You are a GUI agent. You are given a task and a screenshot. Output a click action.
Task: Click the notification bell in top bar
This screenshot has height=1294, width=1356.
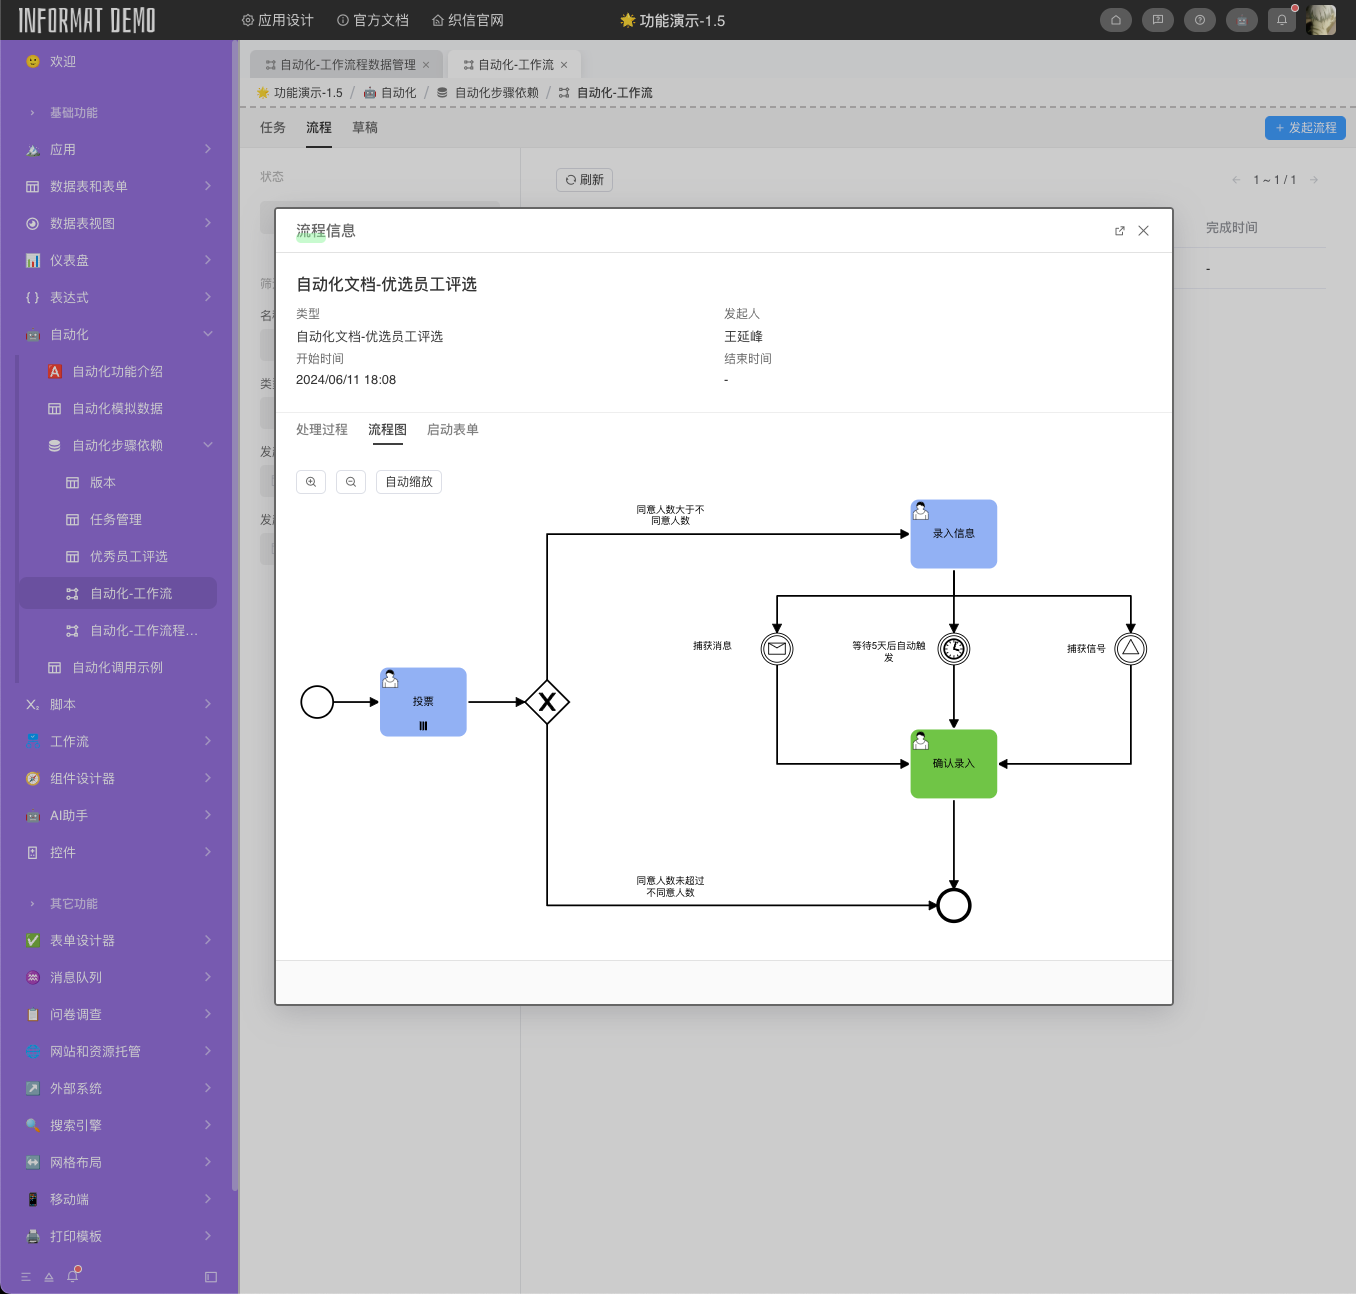1281,20
